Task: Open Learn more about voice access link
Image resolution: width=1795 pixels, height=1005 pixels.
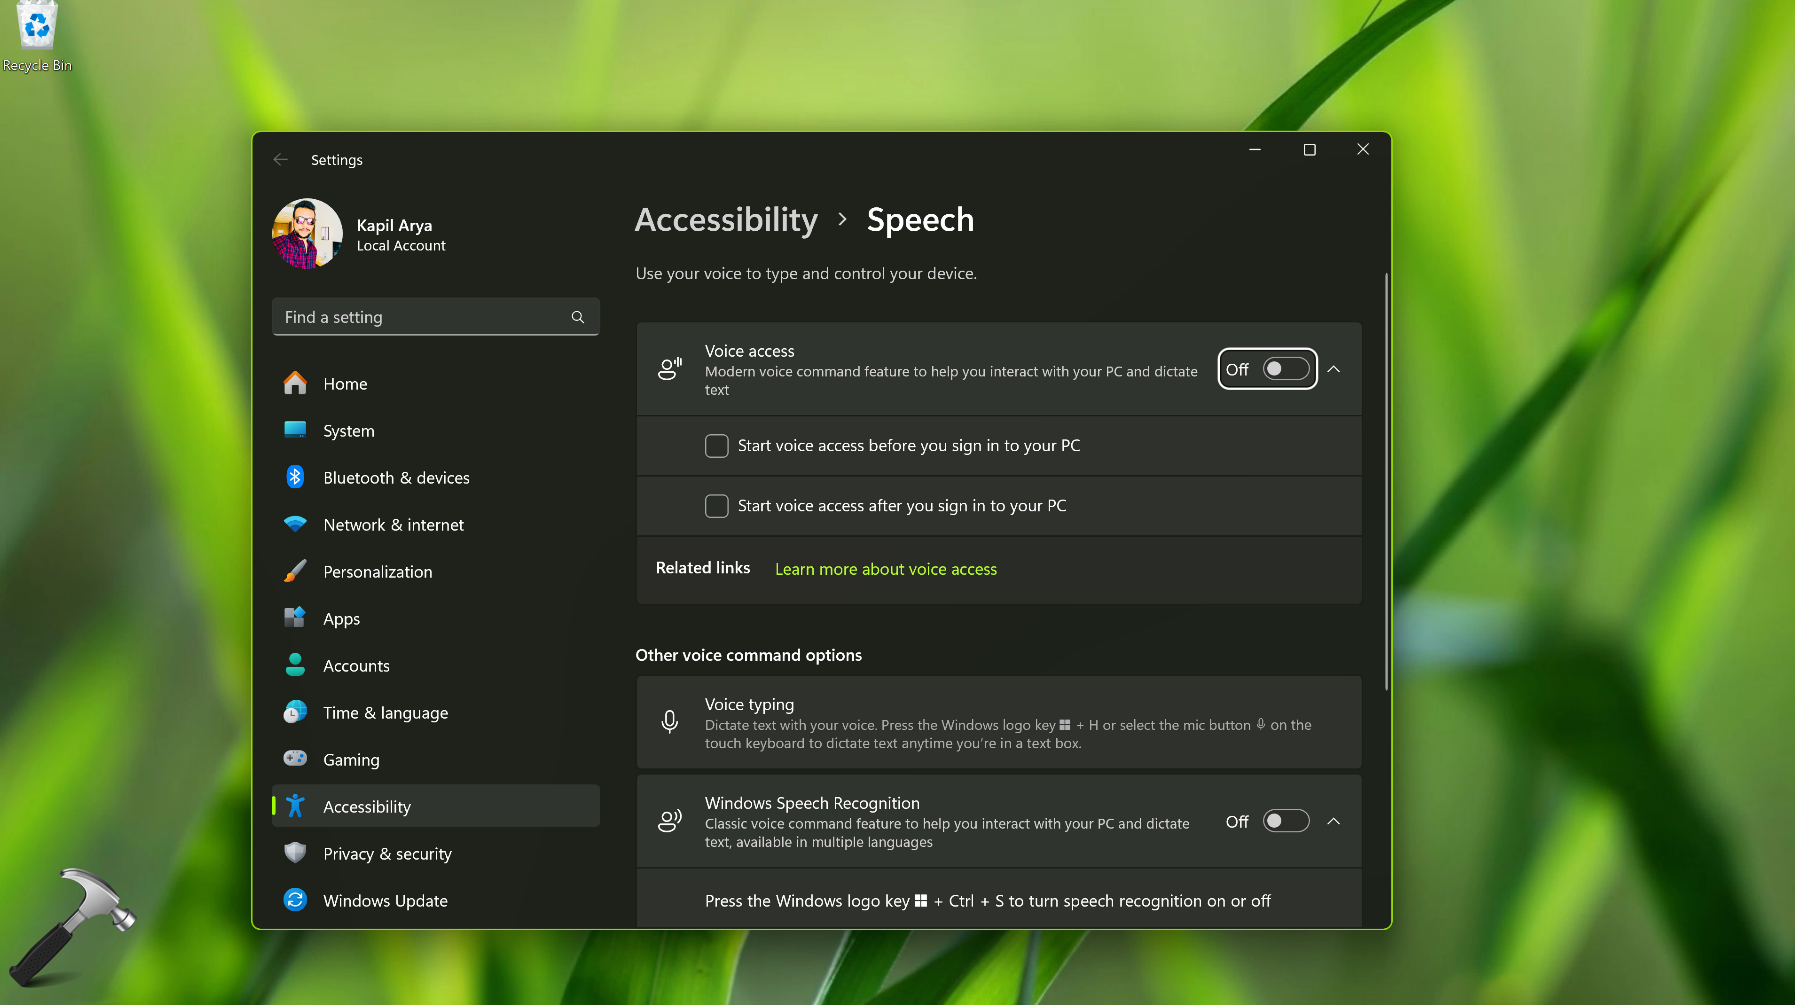Action: tap(885, 569)
